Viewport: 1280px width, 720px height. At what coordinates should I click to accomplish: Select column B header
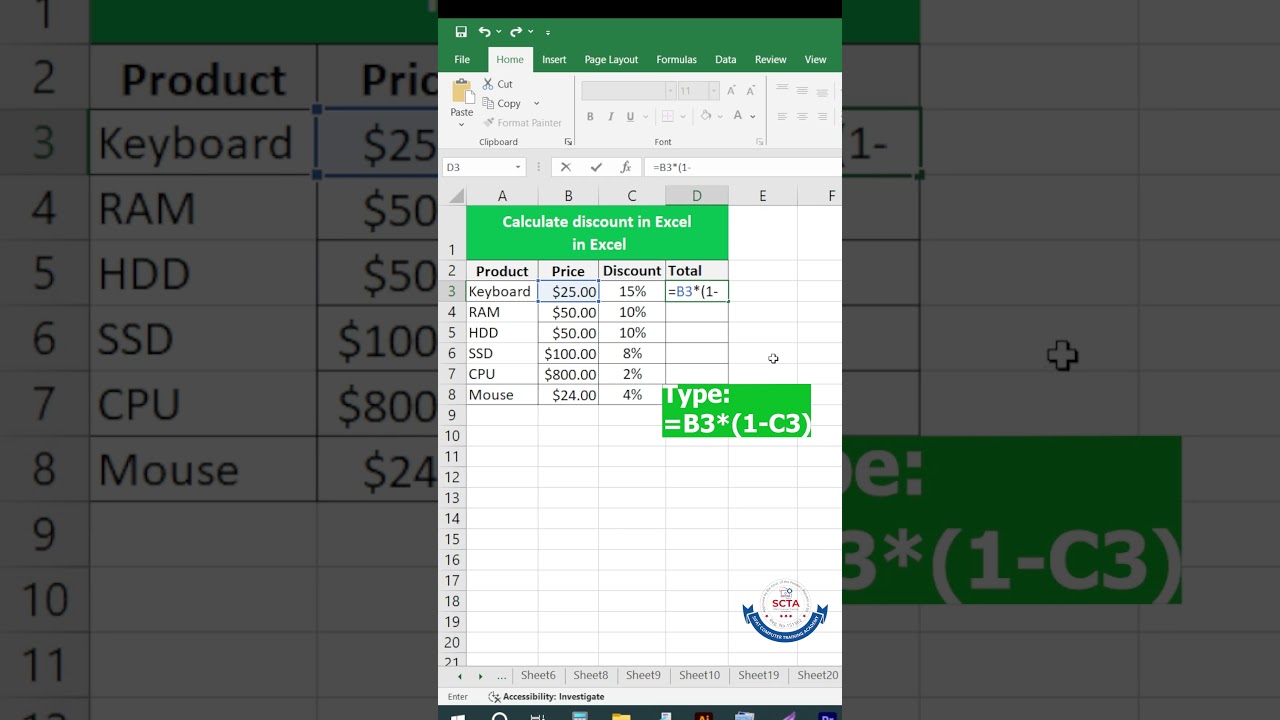click(568, 196)
